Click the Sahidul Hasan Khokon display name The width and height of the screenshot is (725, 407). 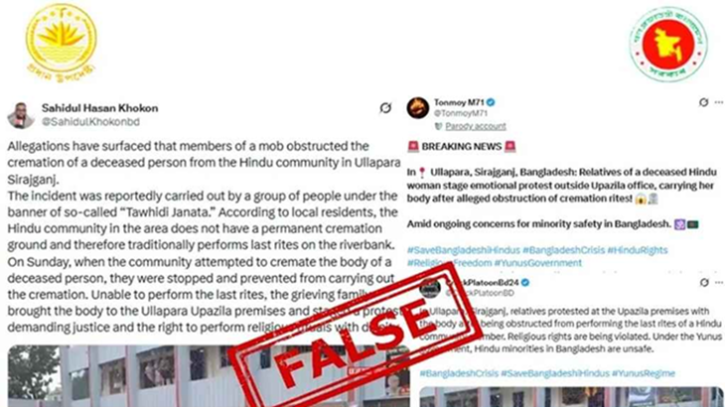[x=100, y=108]
